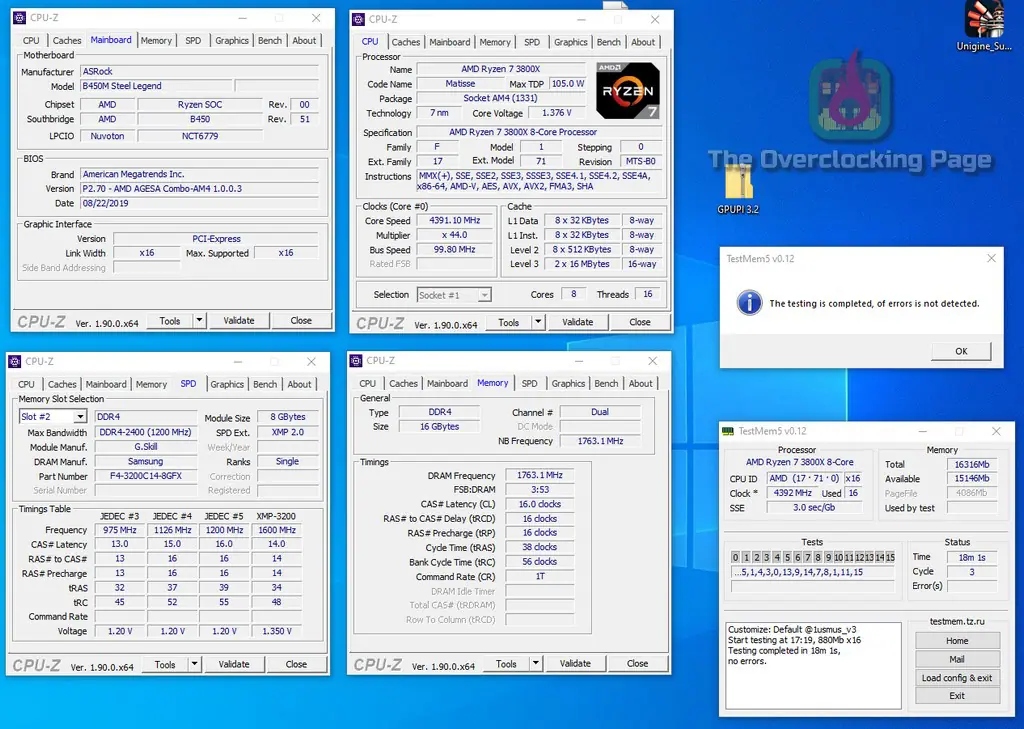Open the Socket #1 selection dropdown
Image resolution: width=1024 pixels, height=729 pixels.
pyautogui.click(x=484, y=295)
